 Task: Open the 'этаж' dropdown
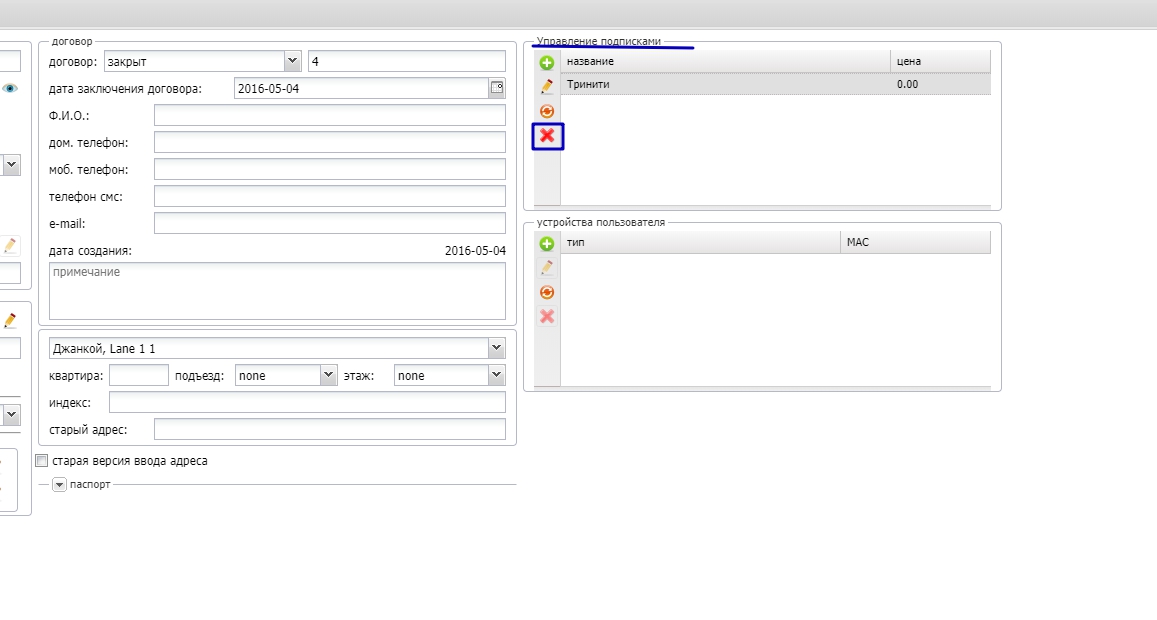click(x=496, y=375)
